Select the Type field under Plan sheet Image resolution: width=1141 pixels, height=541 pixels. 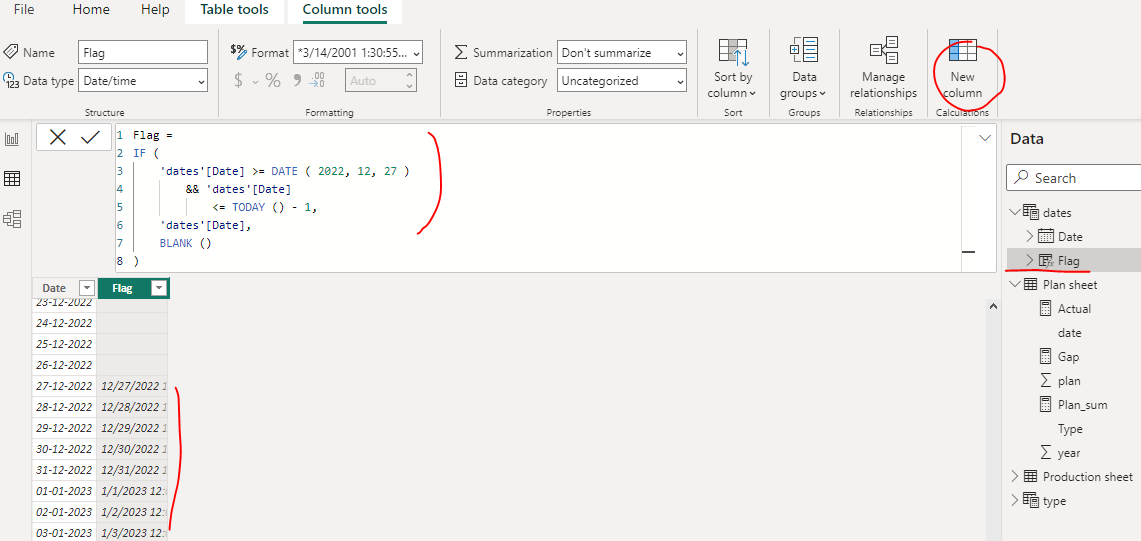pyautogui.click(x=1070, y=428)
